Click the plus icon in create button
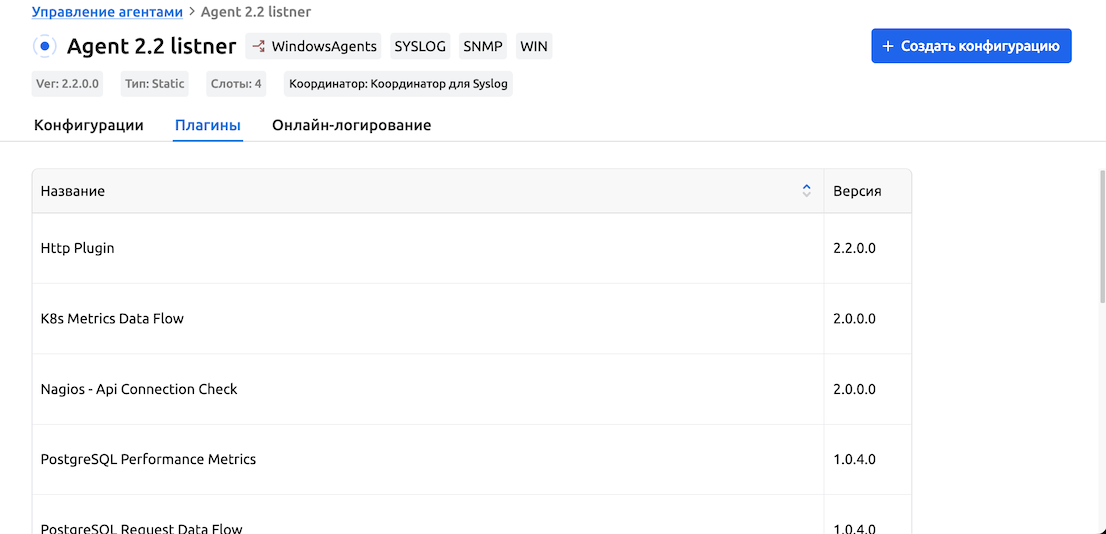 click(887, 46)
